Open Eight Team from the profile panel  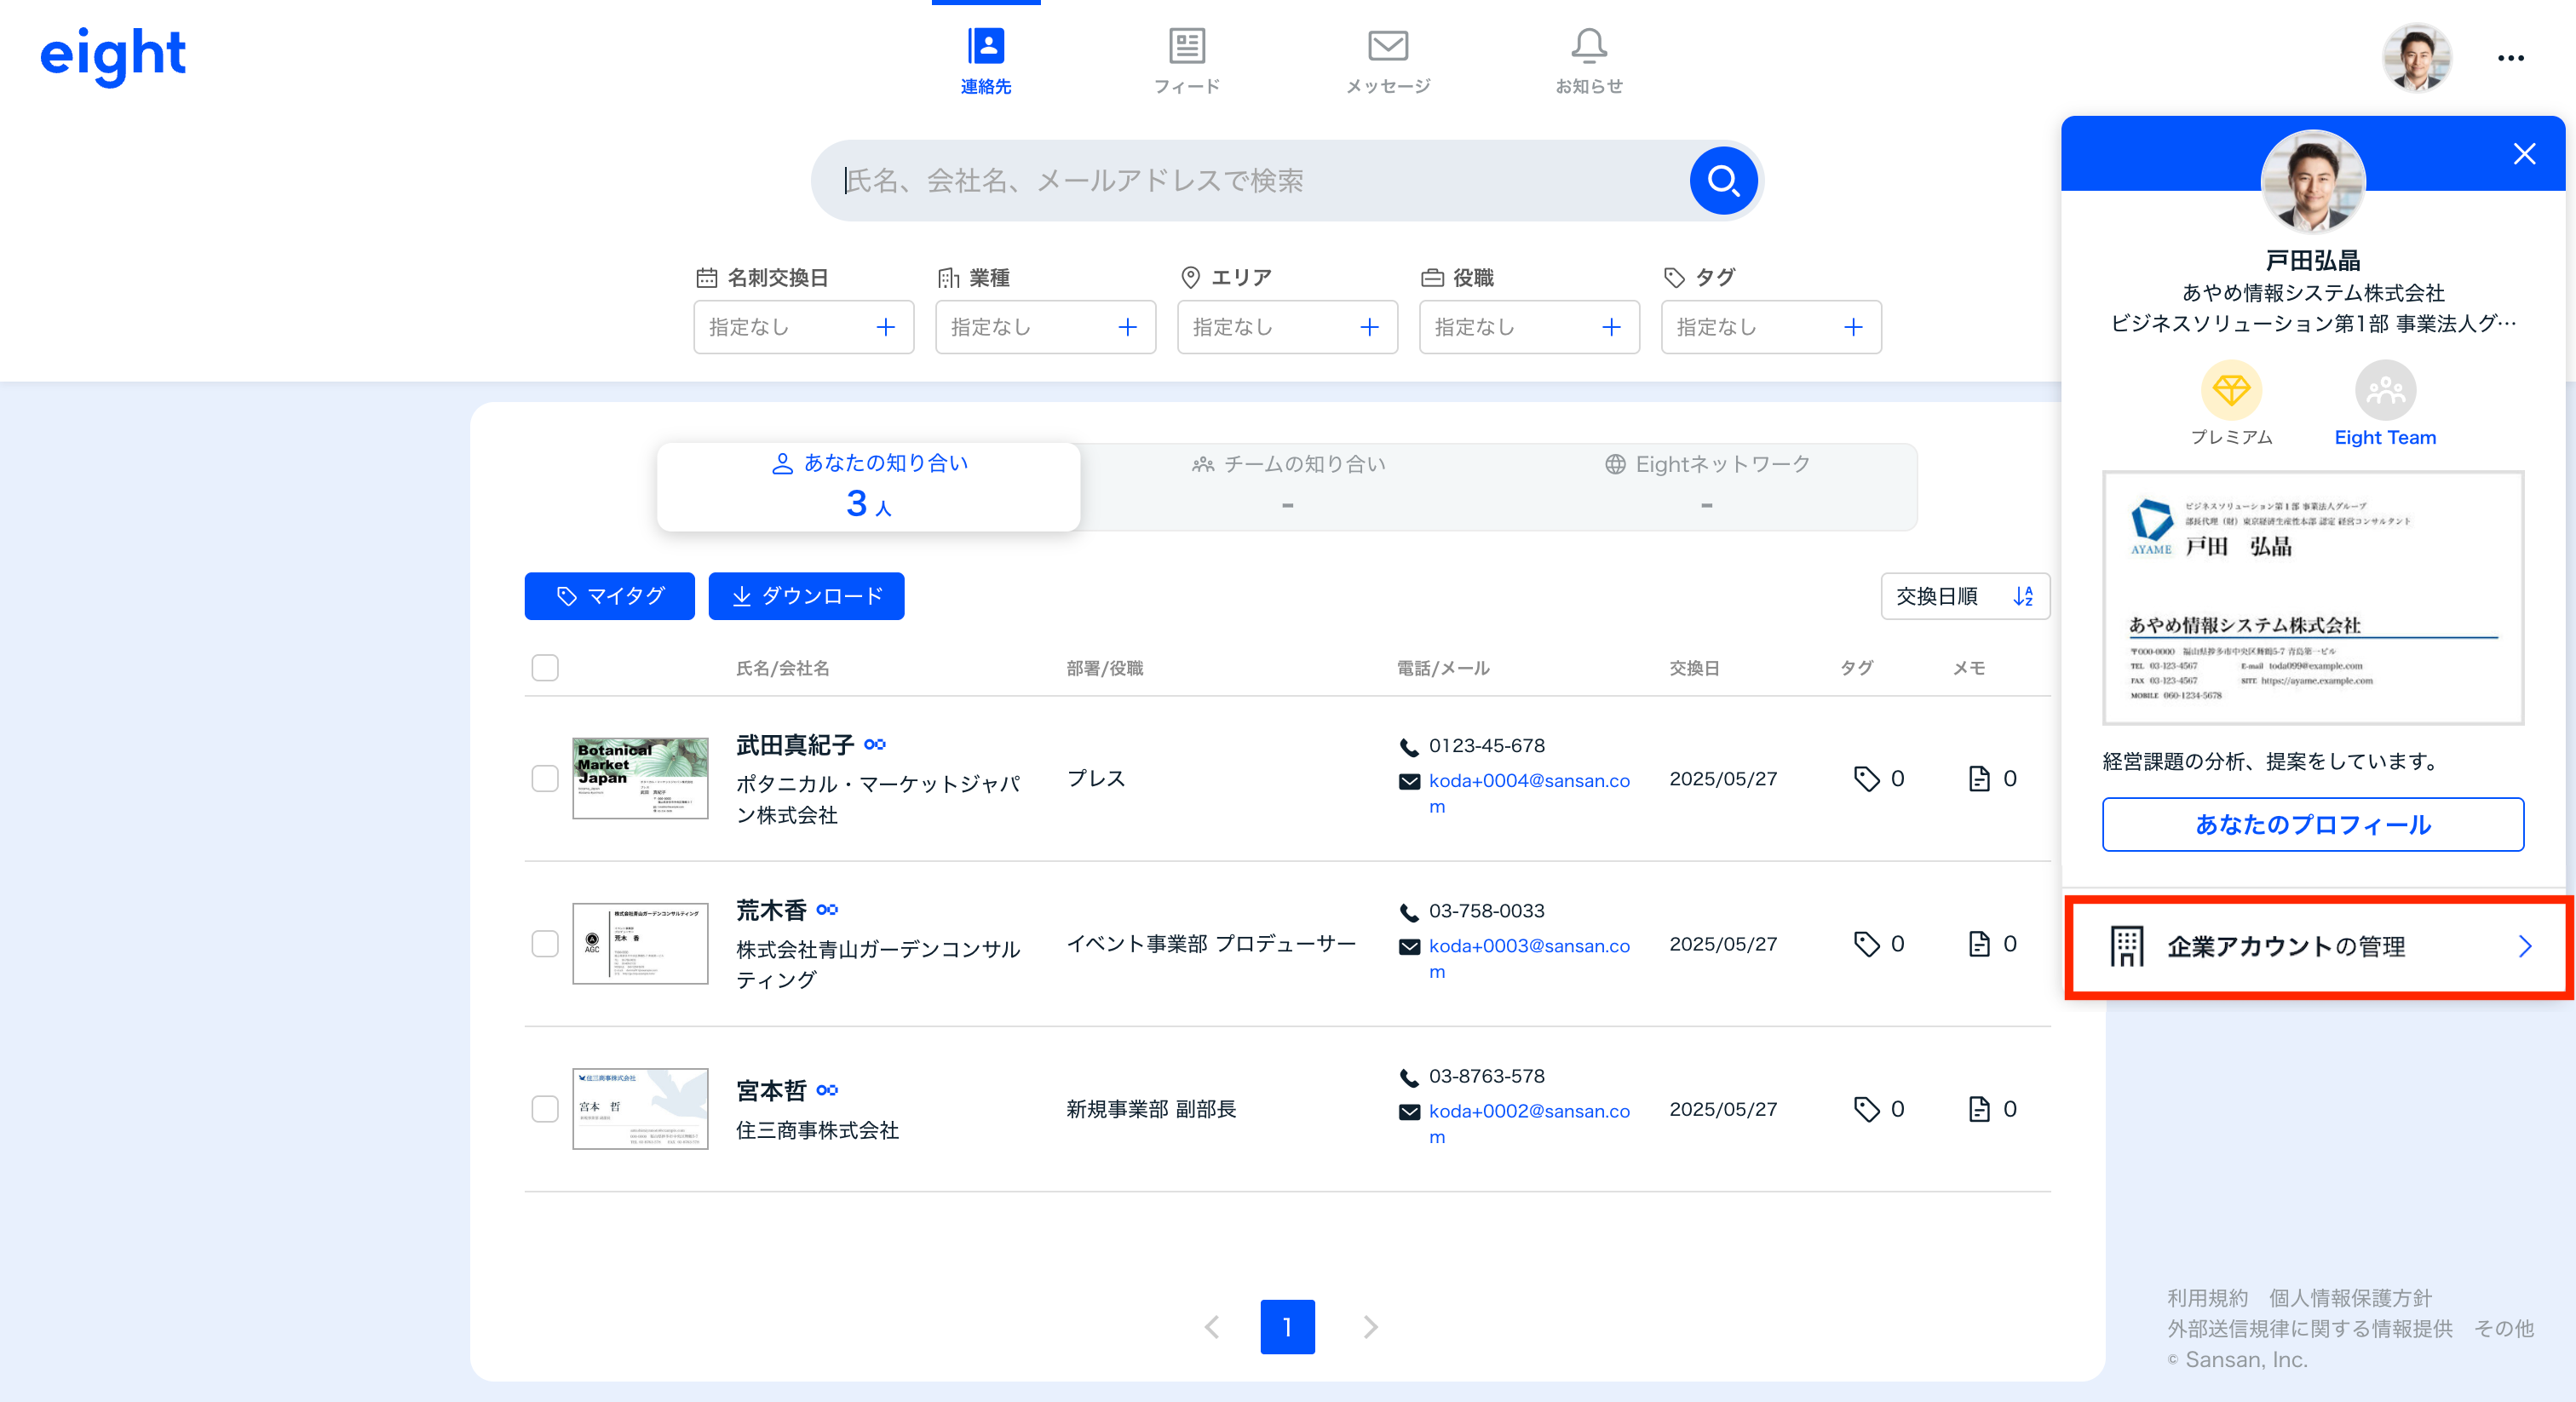pyautogui.click(x=2385, y=392)
